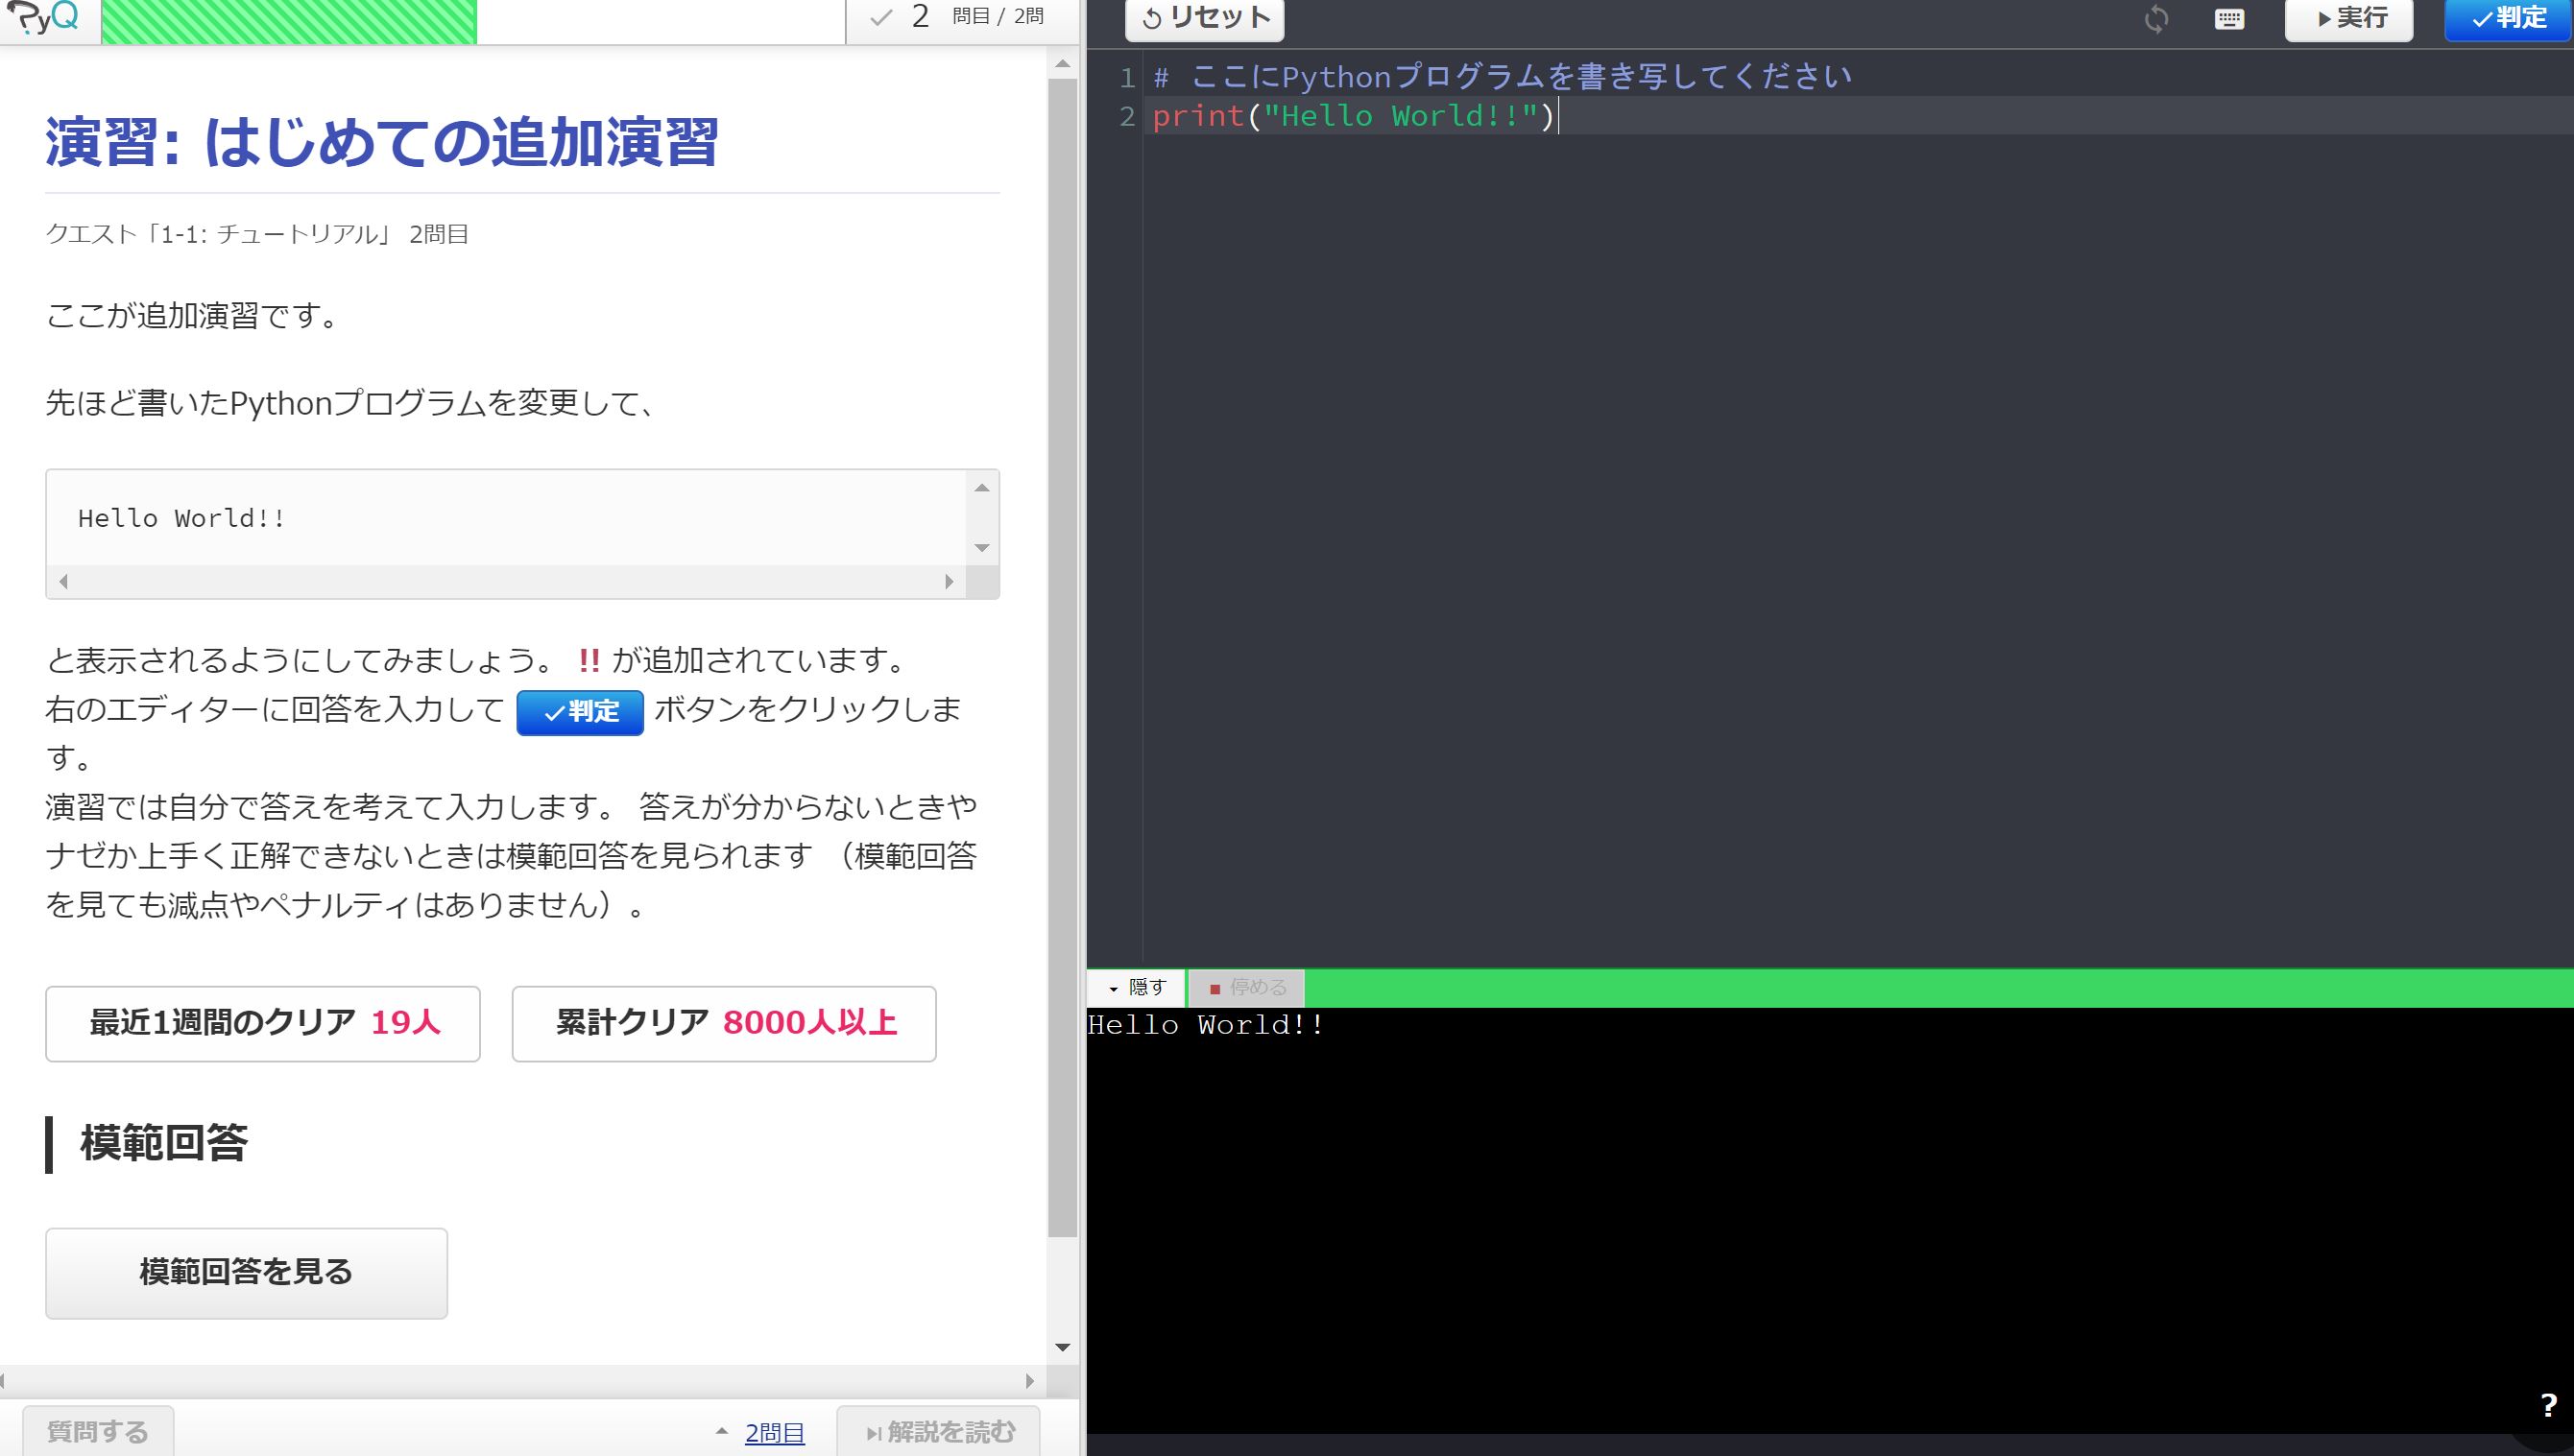This screenshot has width=2574, height=1456.
Task: Expand question list arrow beside 2問目
Action: click(x=722, y=1432)
